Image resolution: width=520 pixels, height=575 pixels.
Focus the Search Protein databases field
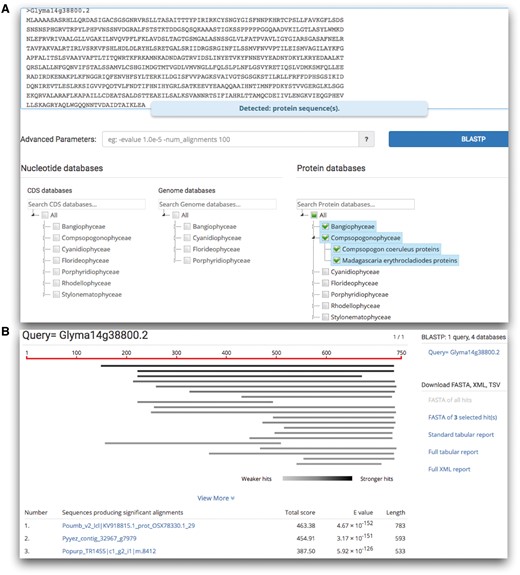pos(355,204)
